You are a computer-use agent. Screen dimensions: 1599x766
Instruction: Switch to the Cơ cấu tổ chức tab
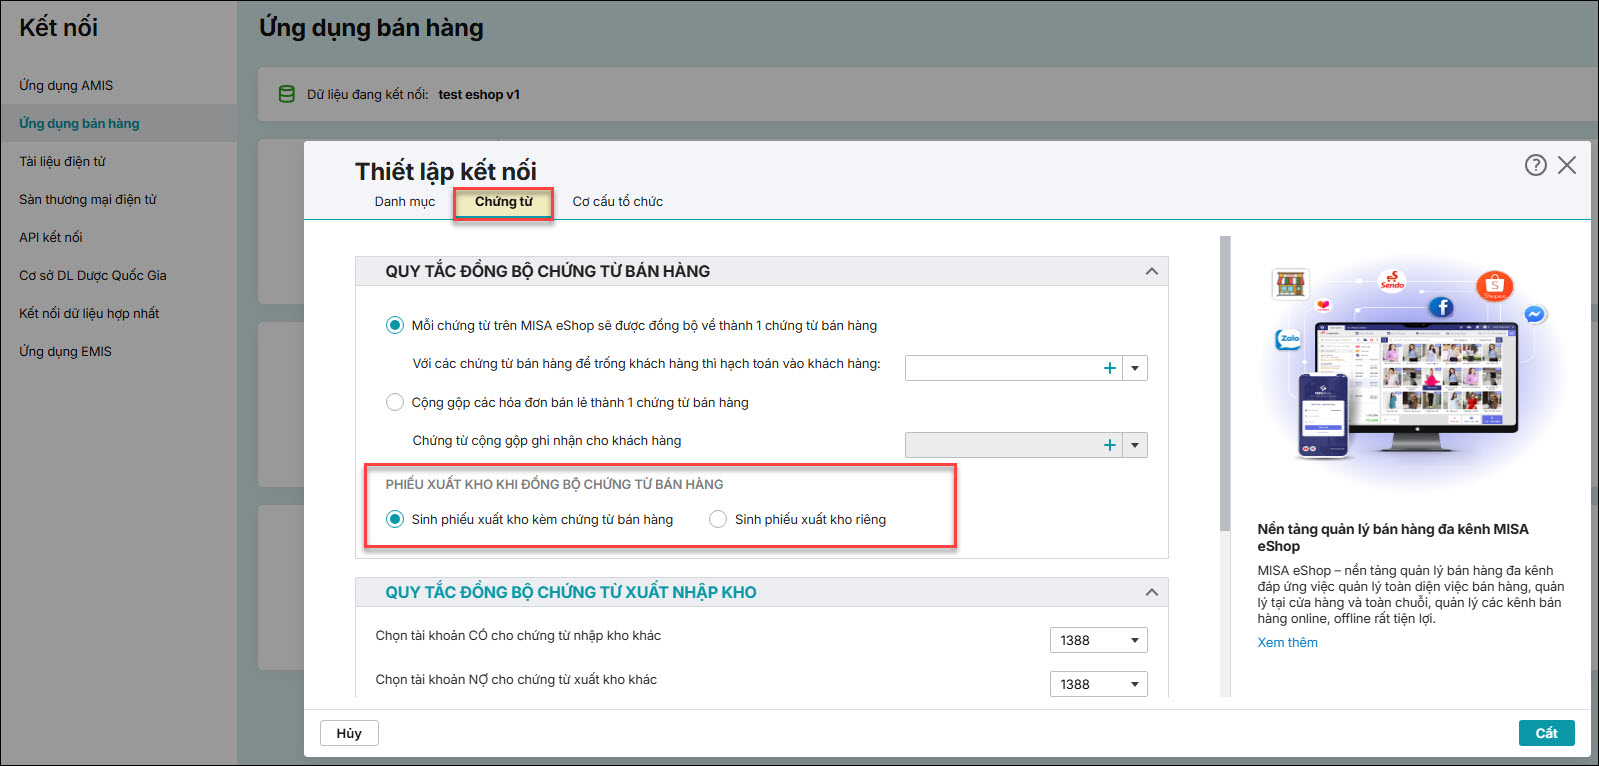click(x=618, y=201)
